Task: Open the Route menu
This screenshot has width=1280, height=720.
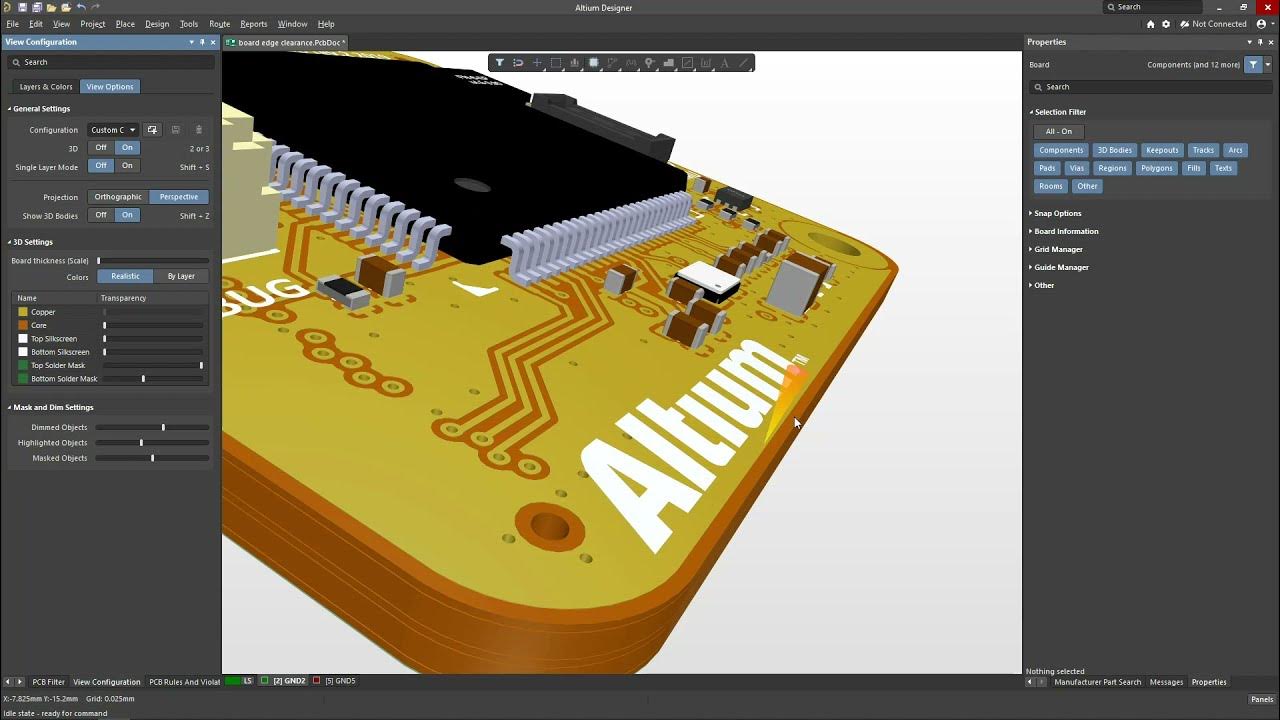Action: pyautogui.click(x=220, y=24)
